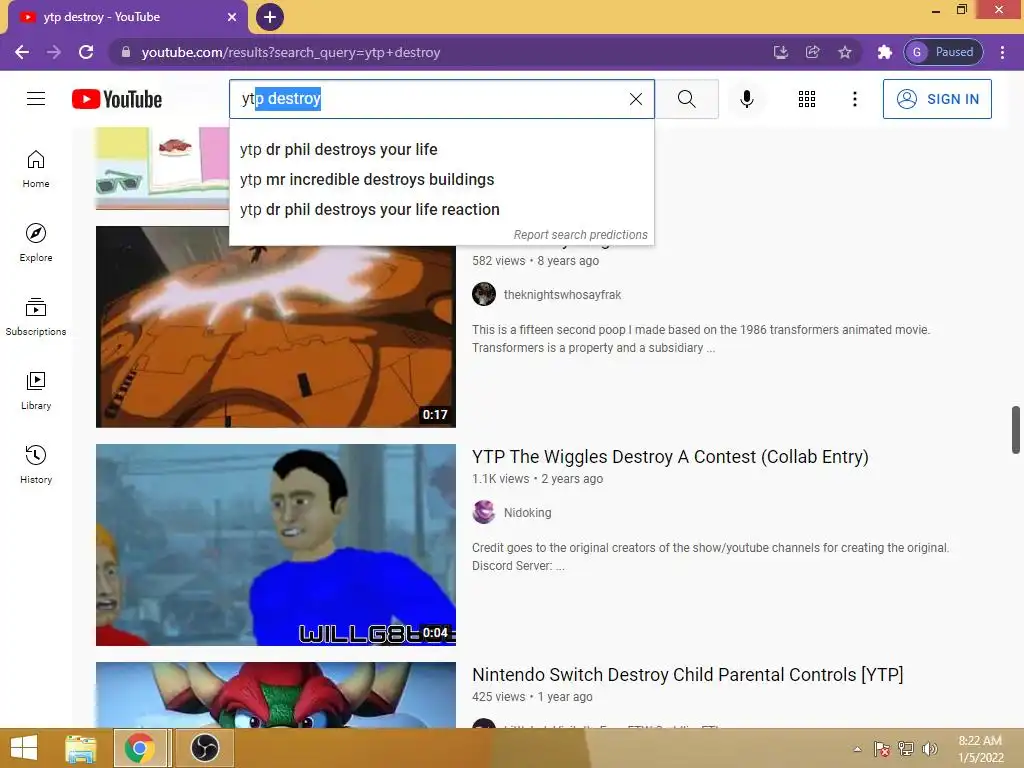The height and width of the screenshot is (768, 1024).
Task: Click the page vertical scrollbar thumb
Action: [1016, 430]
